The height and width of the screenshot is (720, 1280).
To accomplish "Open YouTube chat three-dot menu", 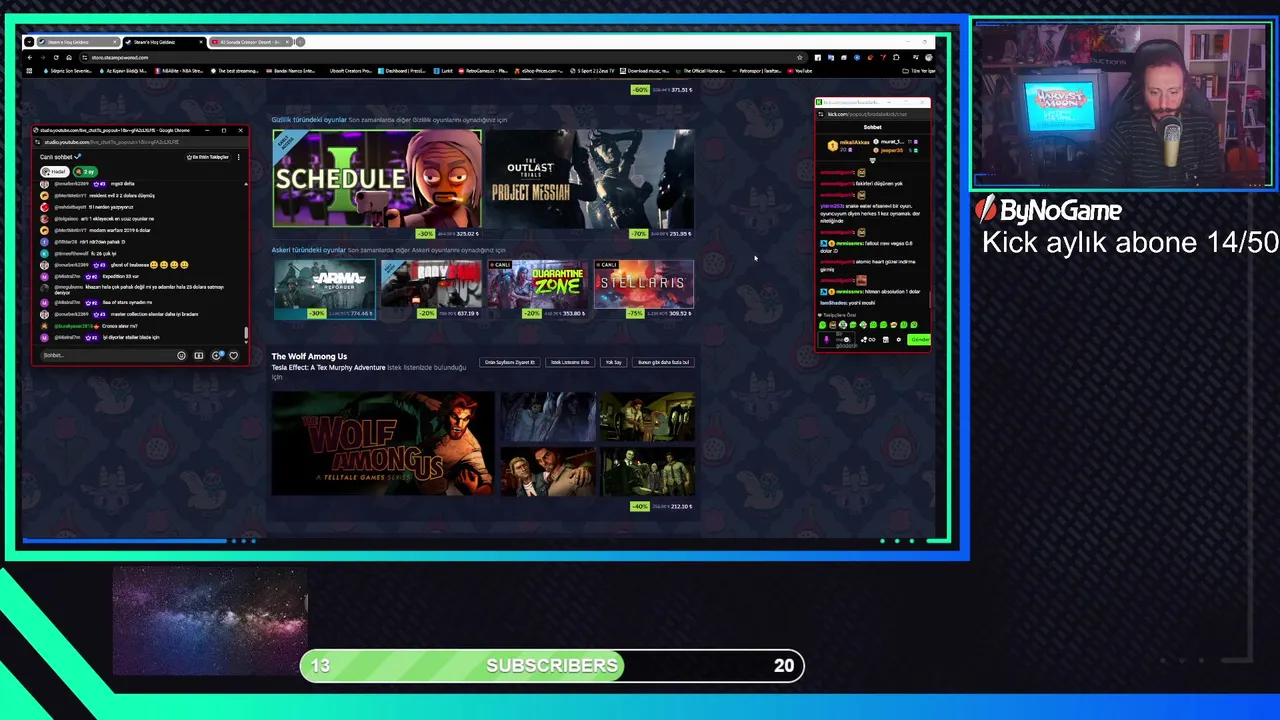I will coord(239,157).
